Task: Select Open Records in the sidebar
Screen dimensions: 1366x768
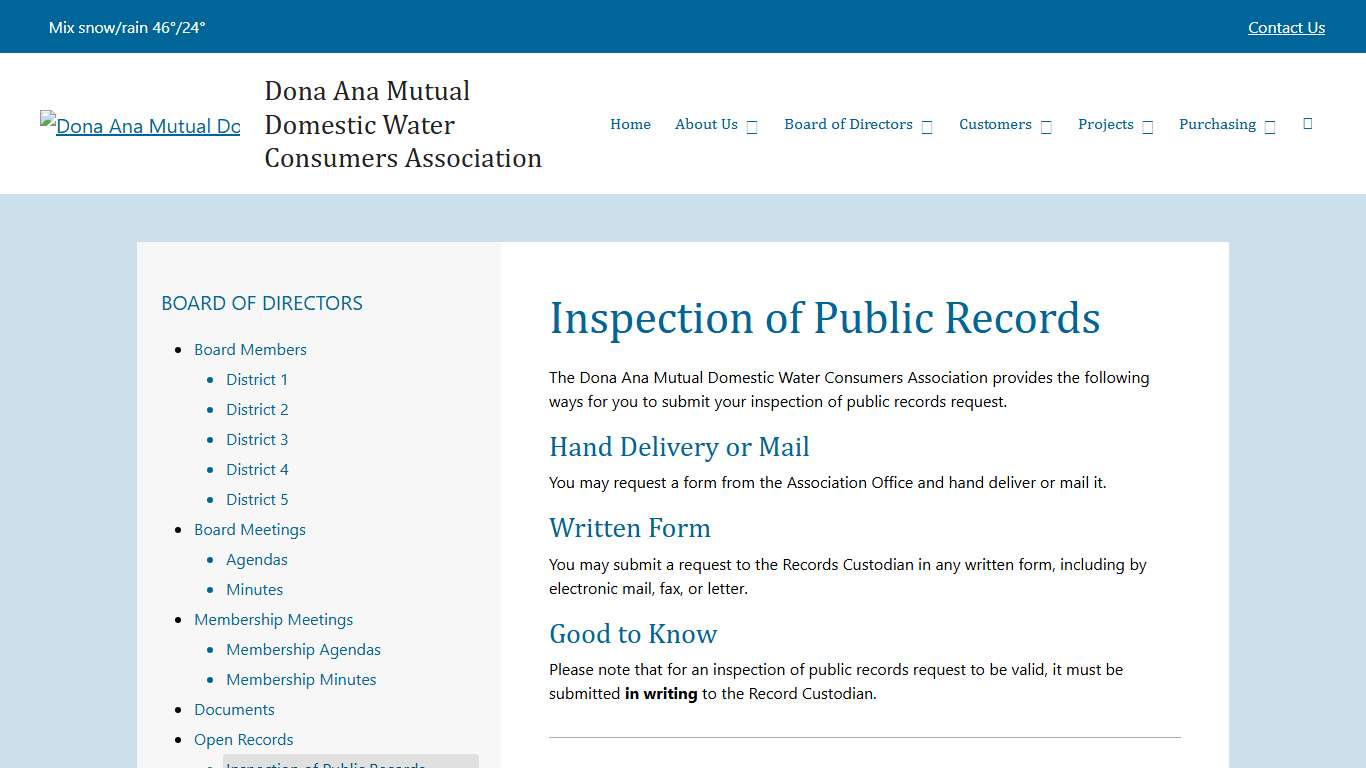Action: 243,739
